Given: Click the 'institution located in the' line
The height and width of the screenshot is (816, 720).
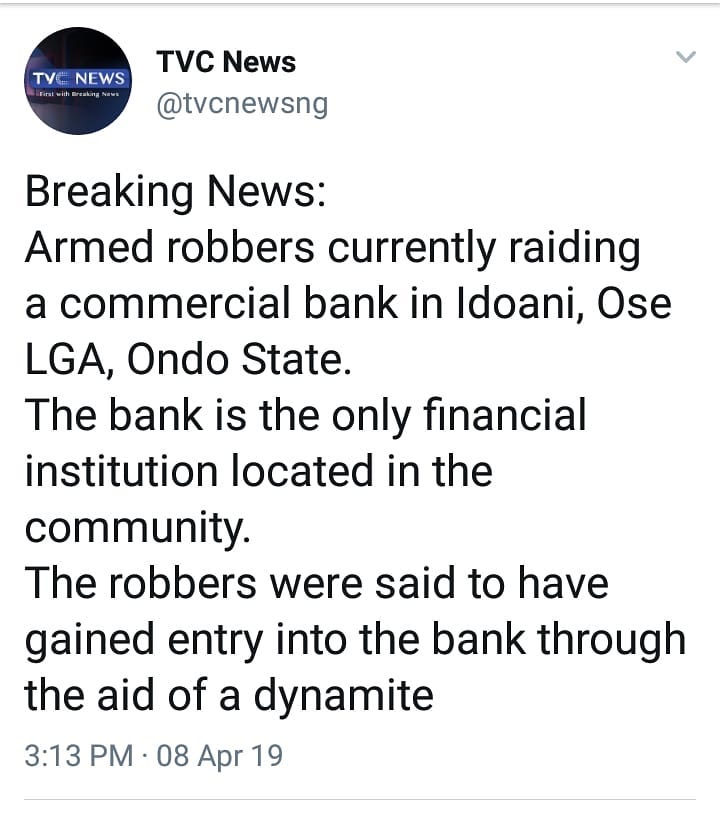Looking at the screenshot, I should (x=258, y=470).
